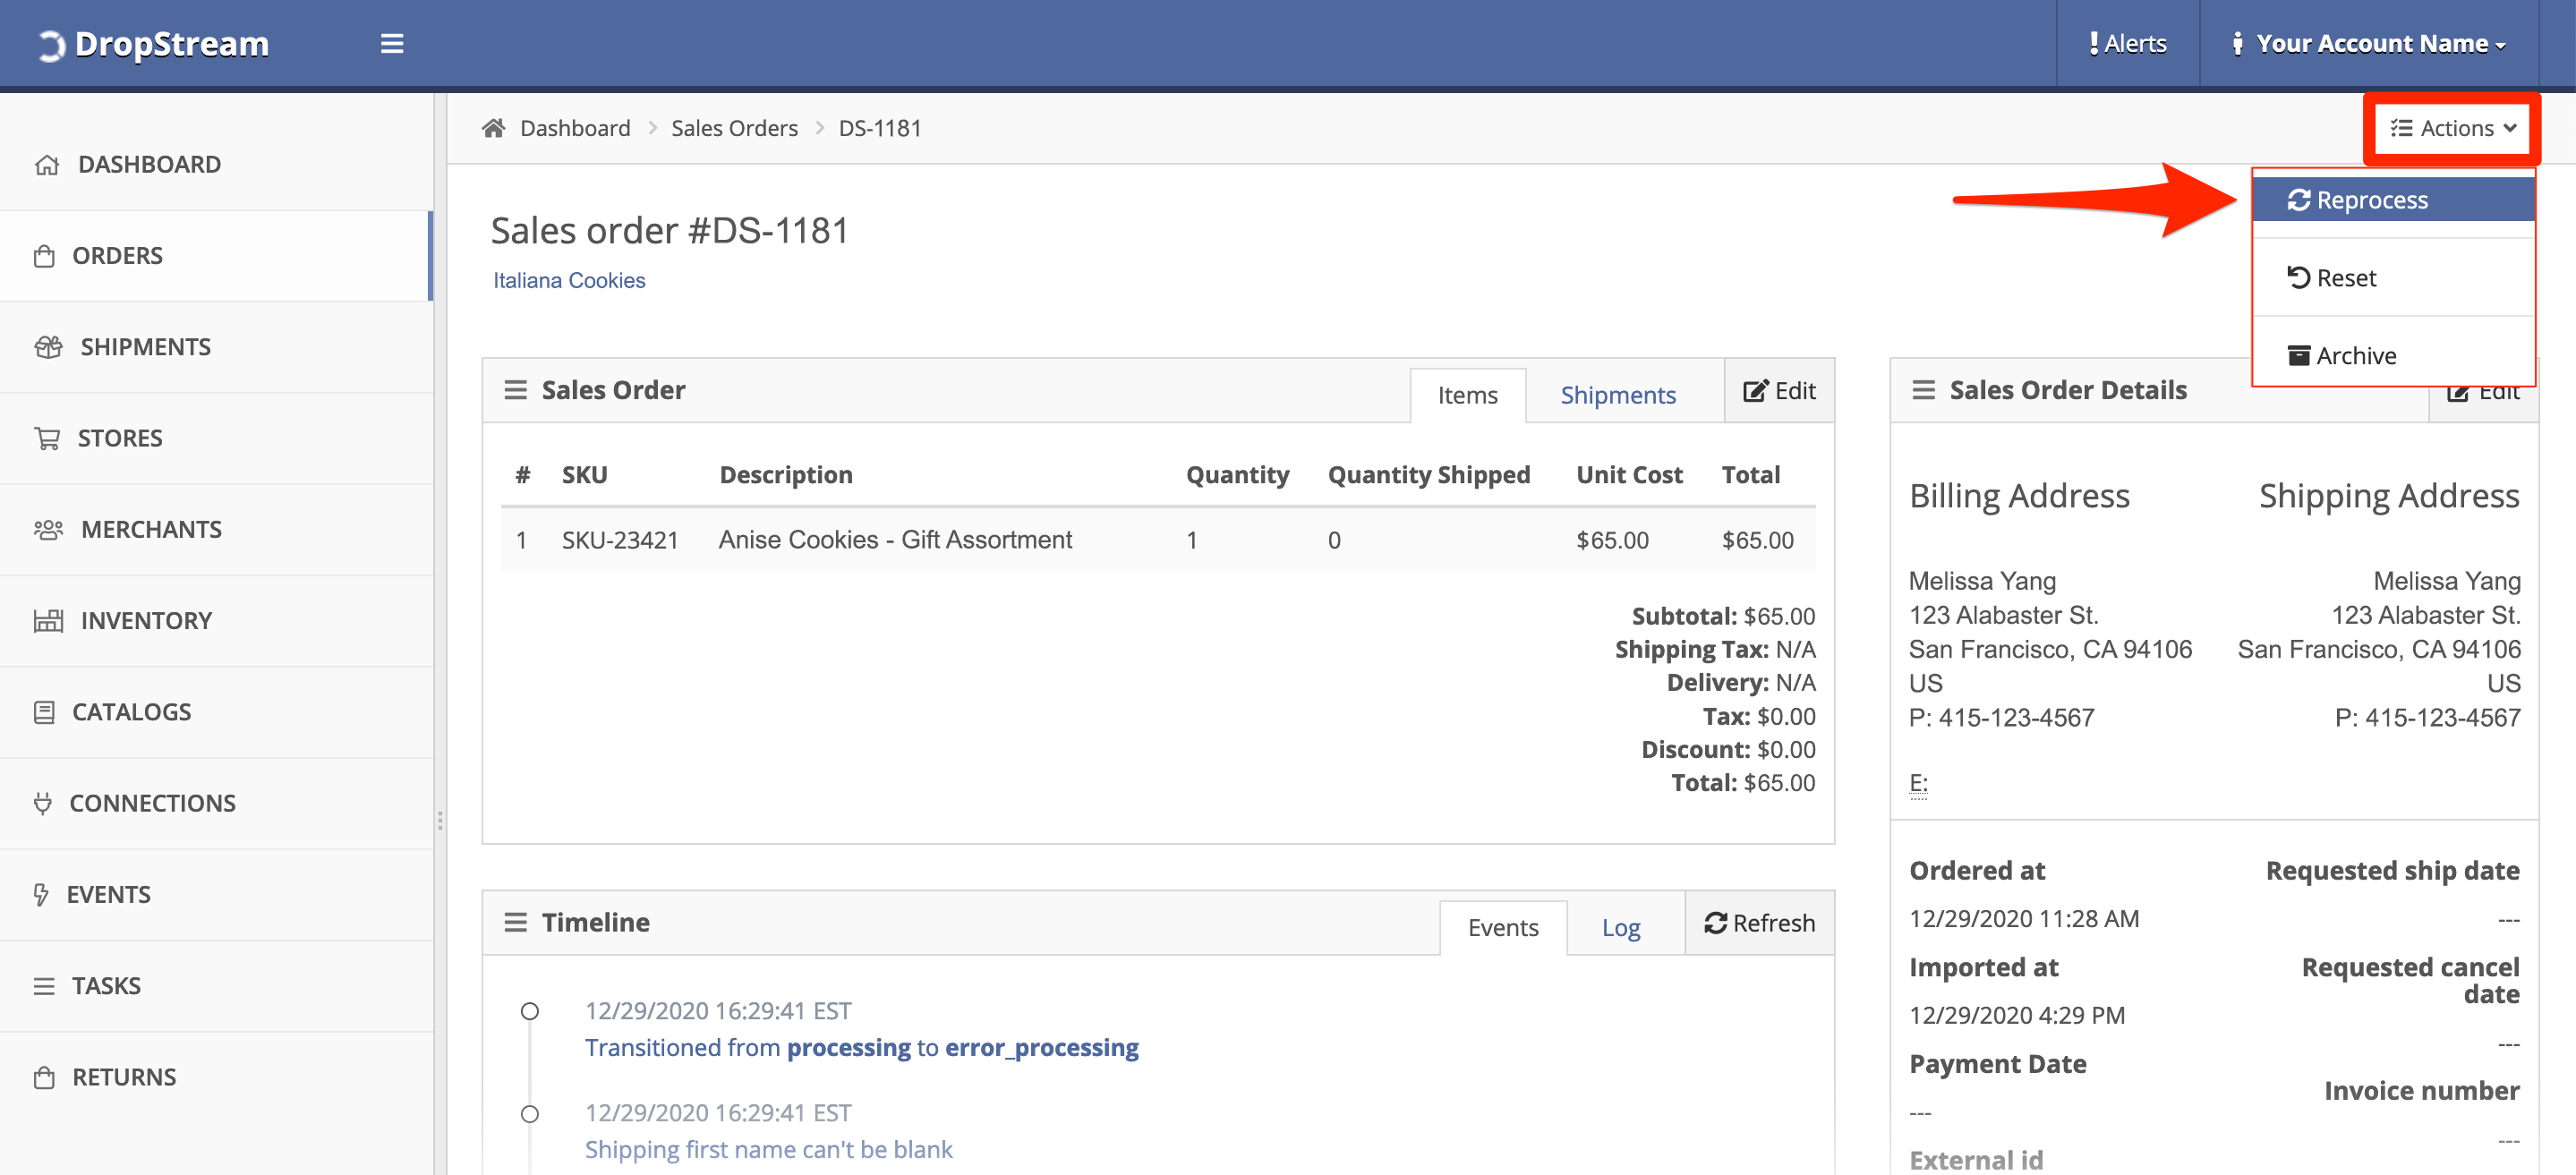Open the Italiana Cookies merchant link
2576x1175 pixels.
coord(569,281)
